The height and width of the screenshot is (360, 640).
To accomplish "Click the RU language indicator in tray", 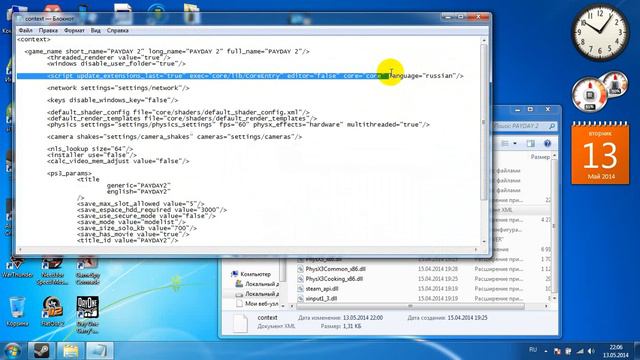I will point(533,350).
